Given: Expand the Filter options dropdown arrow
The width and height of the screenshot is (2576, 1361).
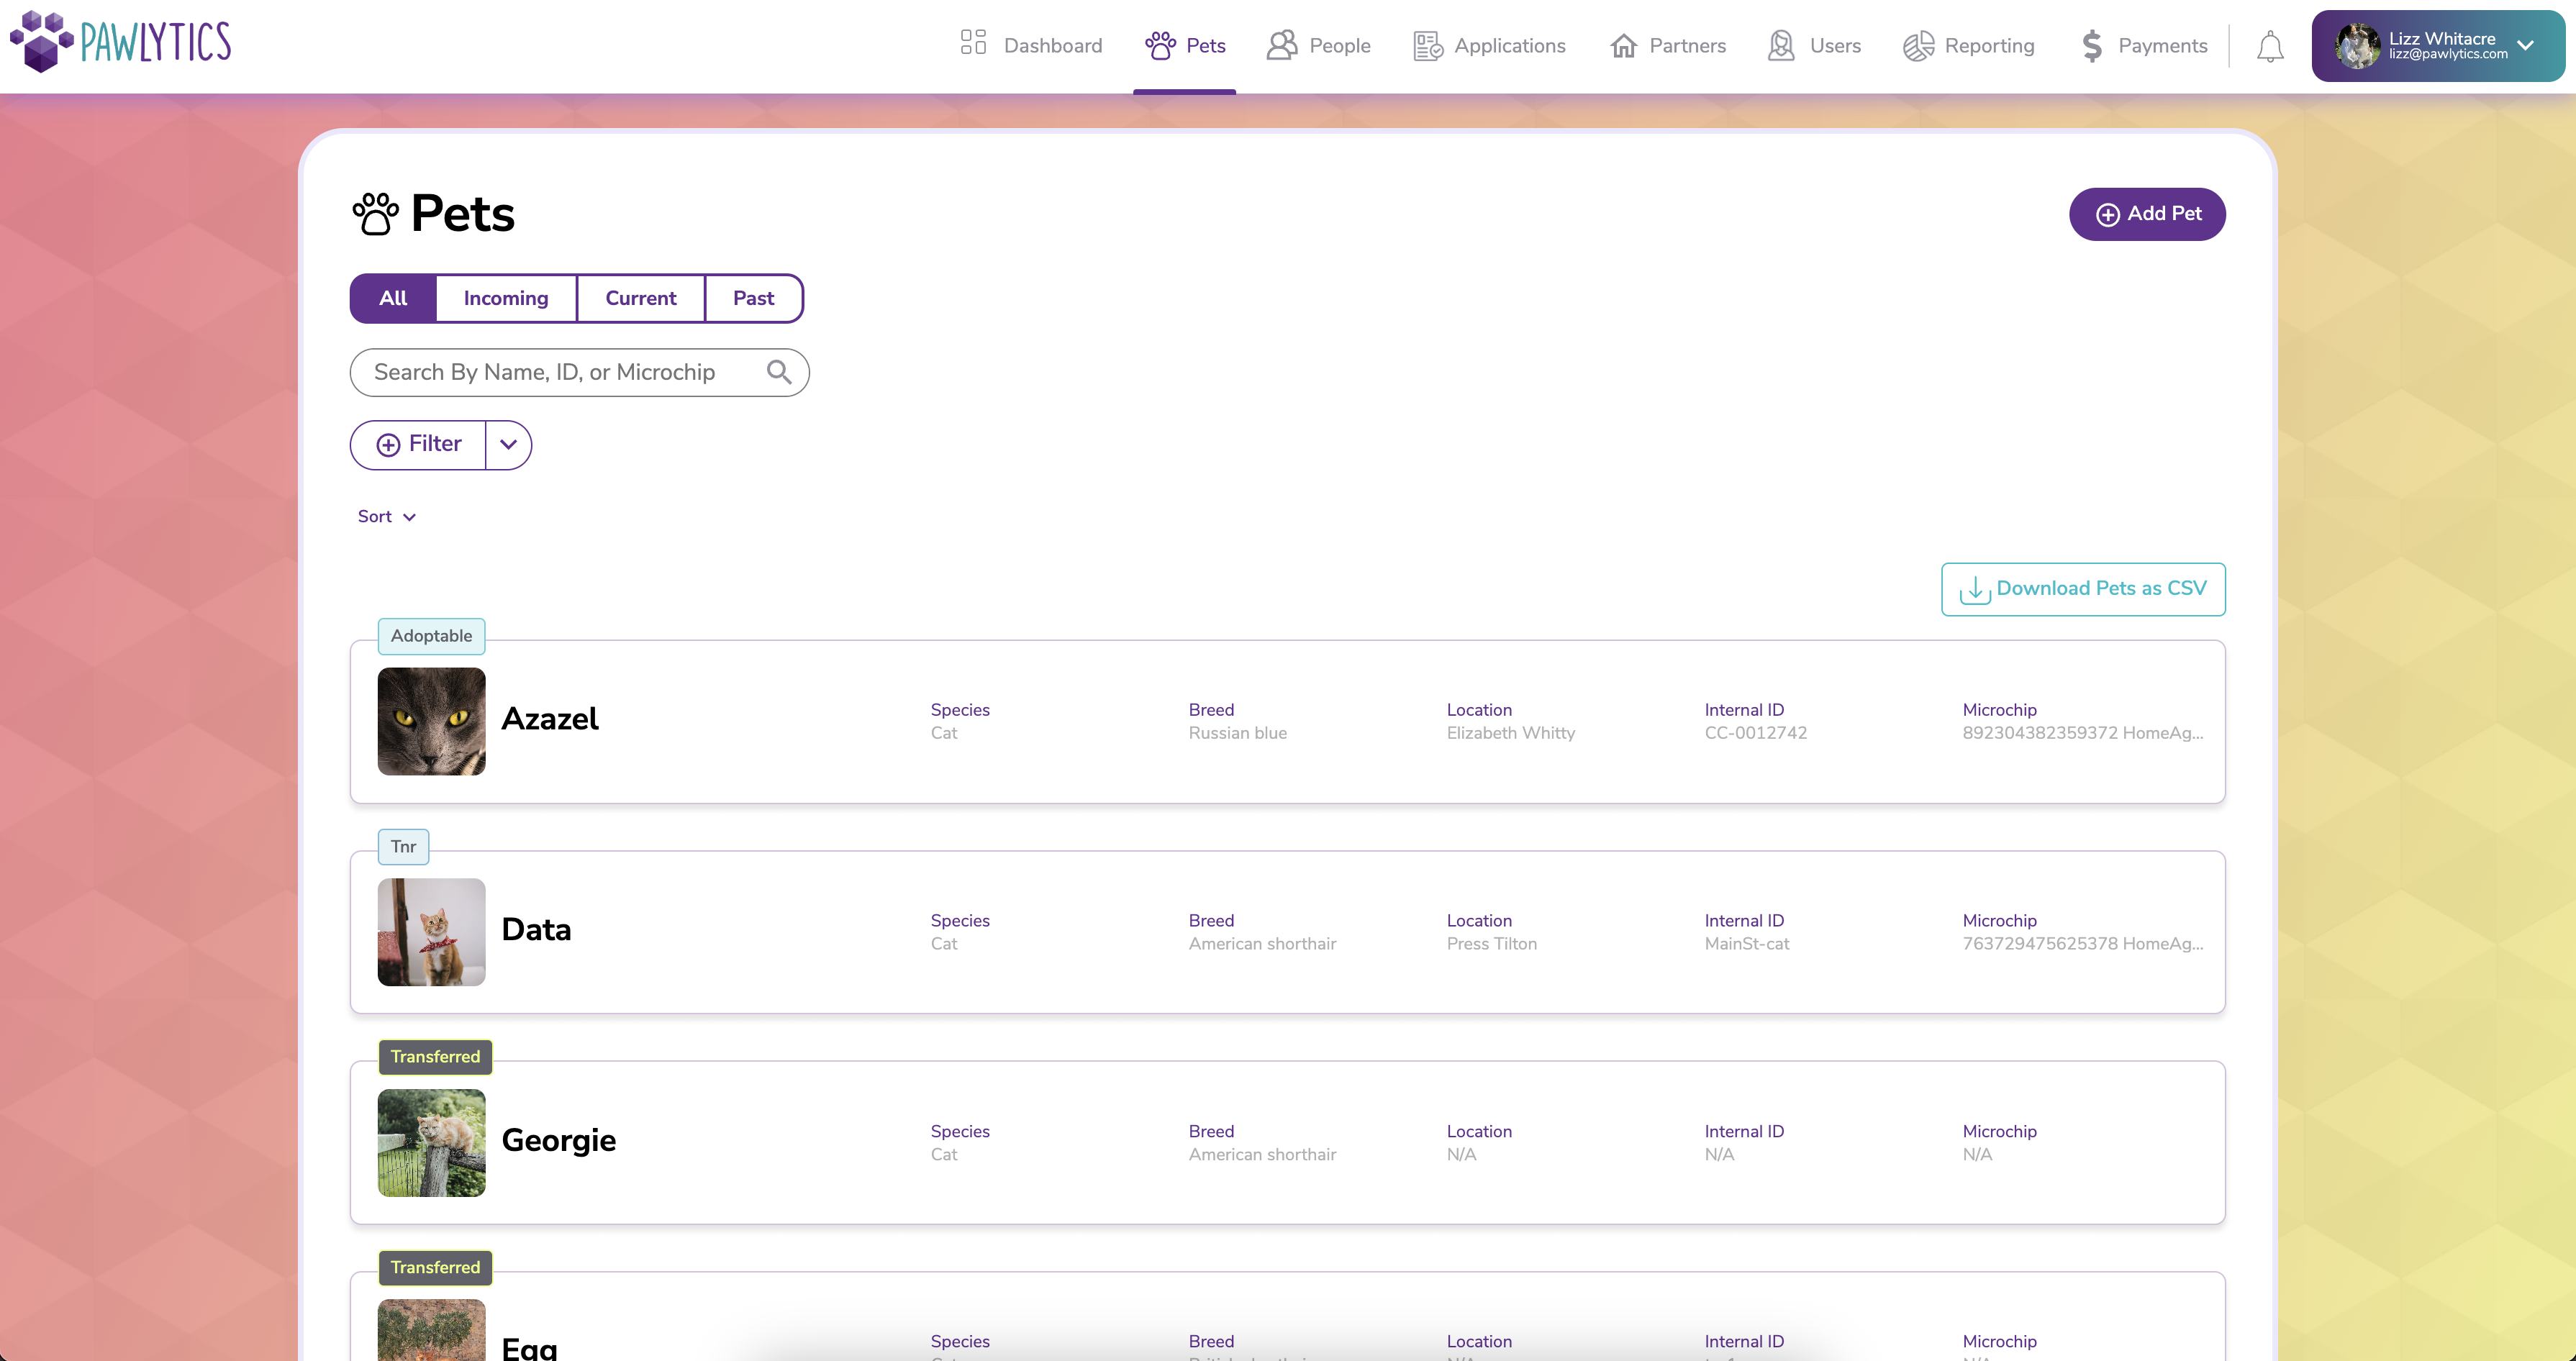Looking at the screenshot, I should pyautogui.click(x=508, y=445).
